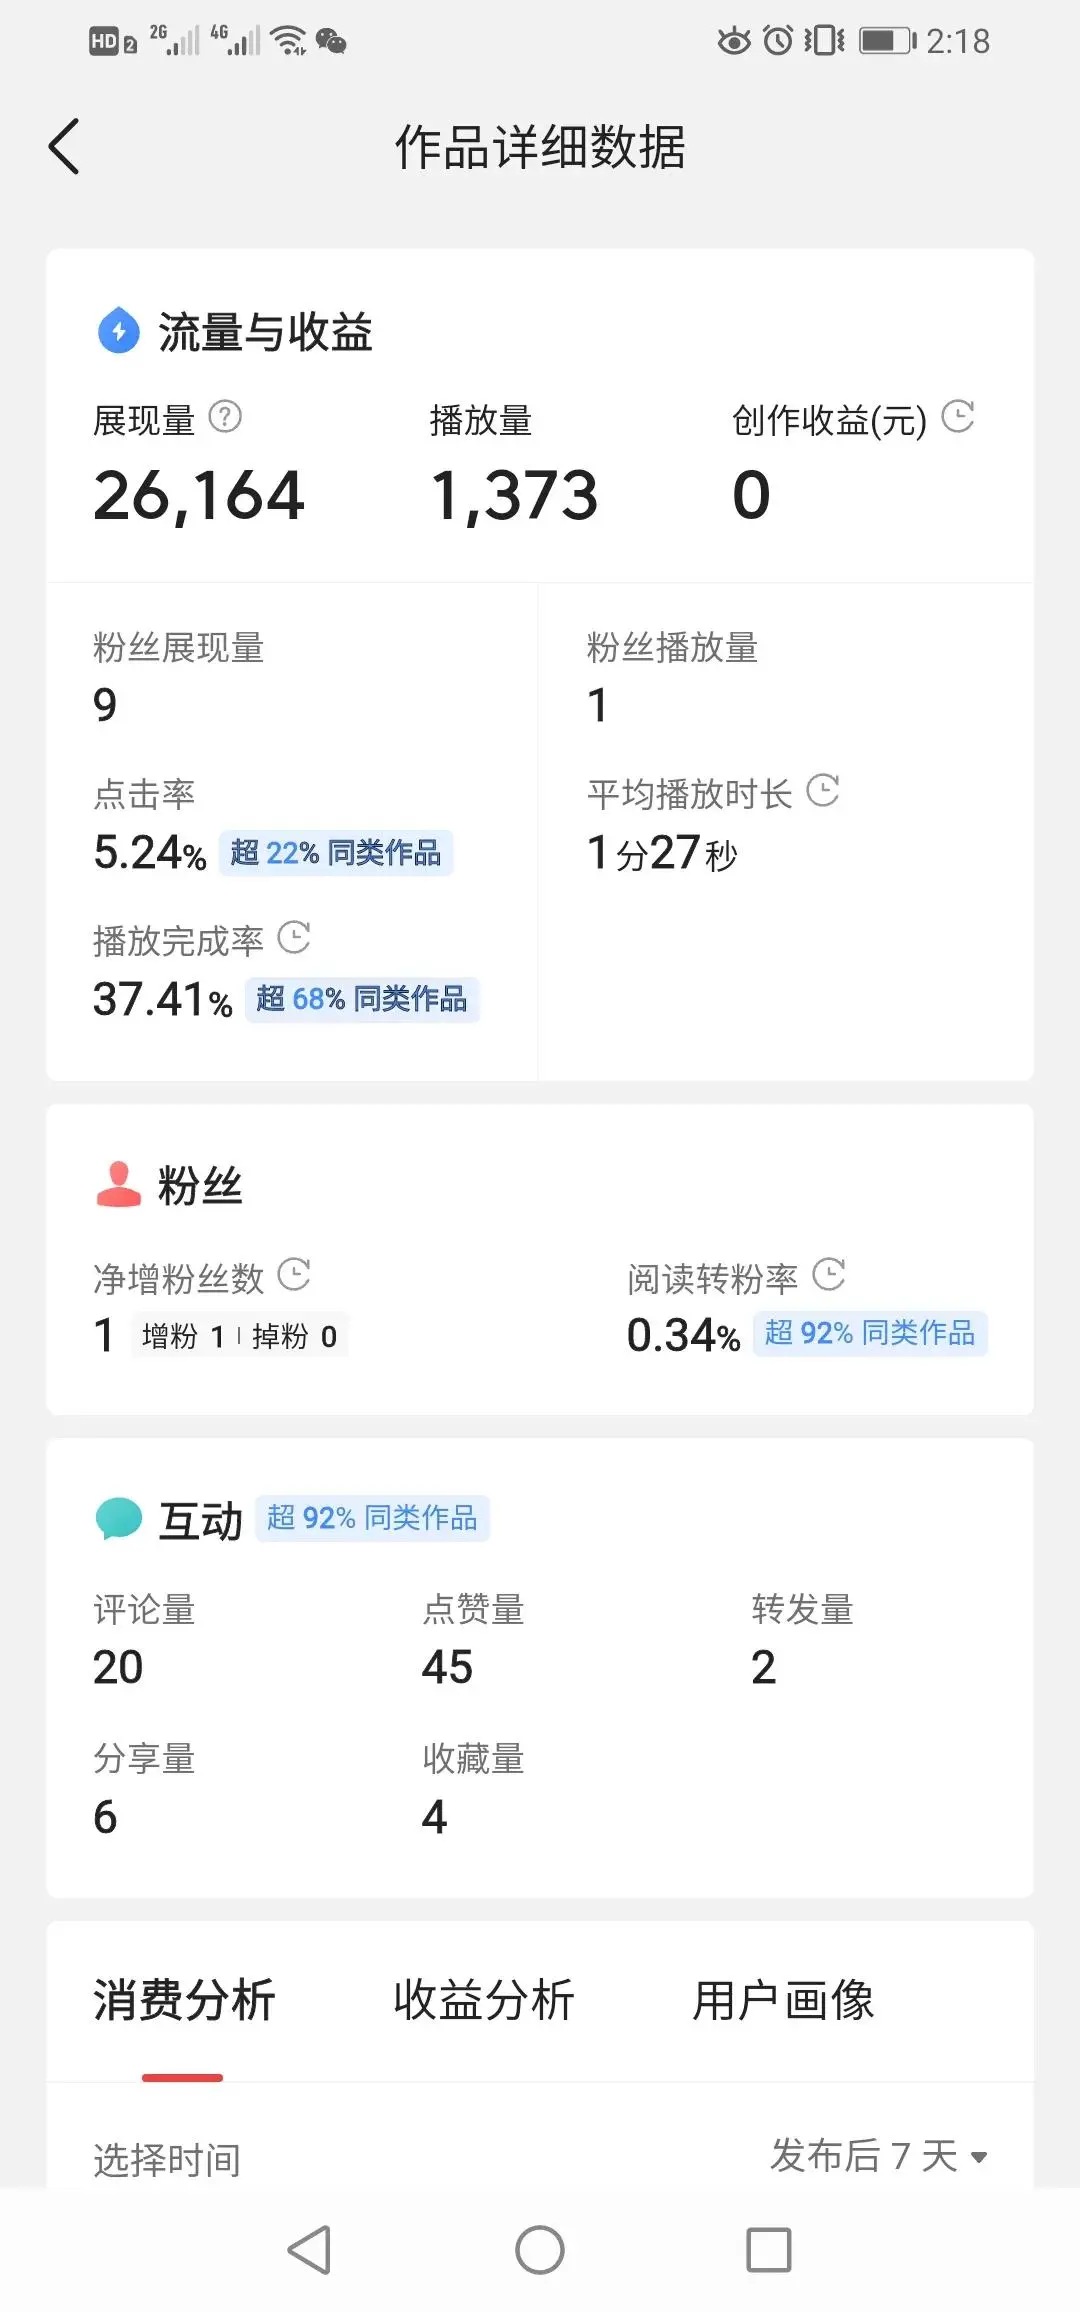Image resolution: width=1080 pixels, height=2312 pixels.
Task: Tap the 超 22% 同类作品 badge
Action: coord(336,853)
